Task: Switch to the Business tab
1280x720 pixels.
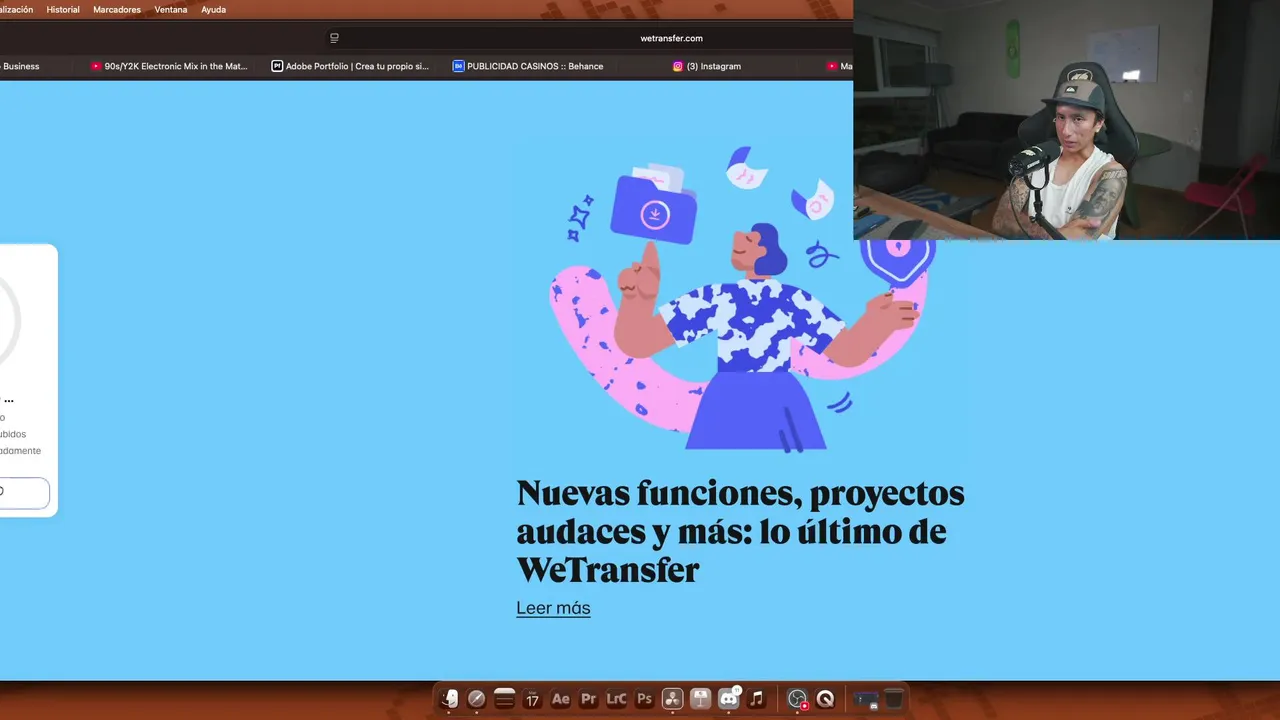Action: (20, 66)
